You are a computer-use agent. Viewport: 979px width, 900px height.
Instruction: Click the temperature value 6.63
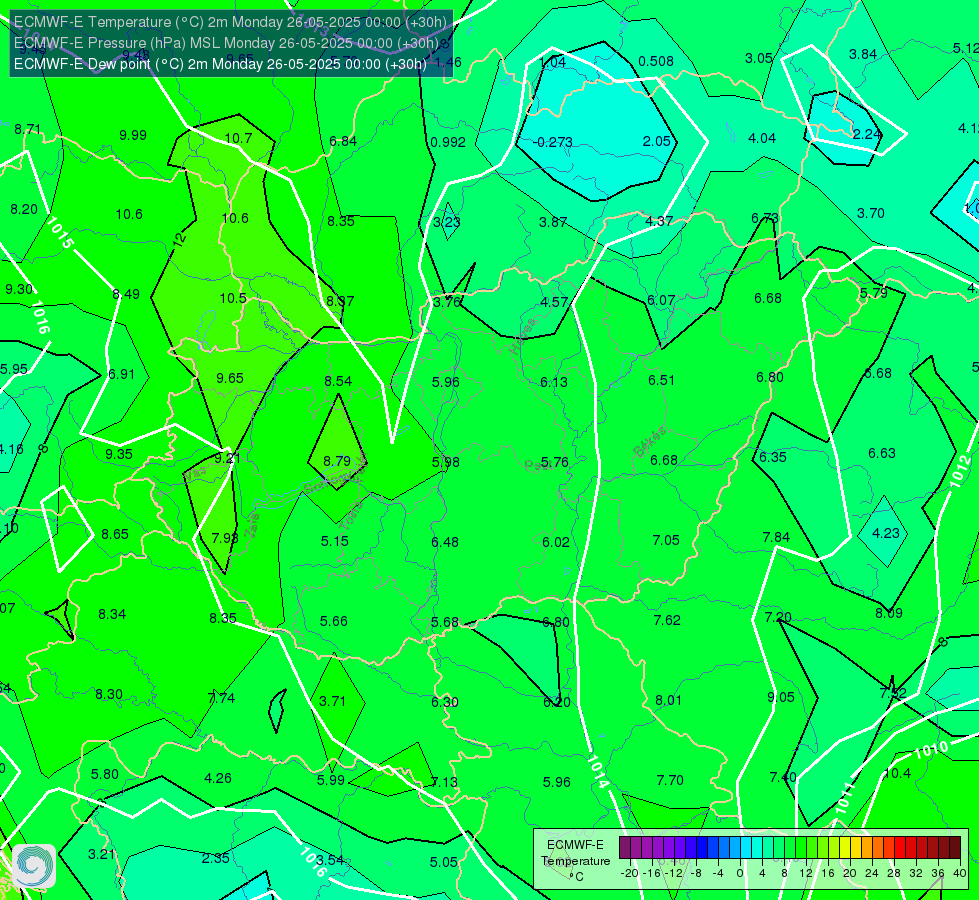tap(882, 453)
